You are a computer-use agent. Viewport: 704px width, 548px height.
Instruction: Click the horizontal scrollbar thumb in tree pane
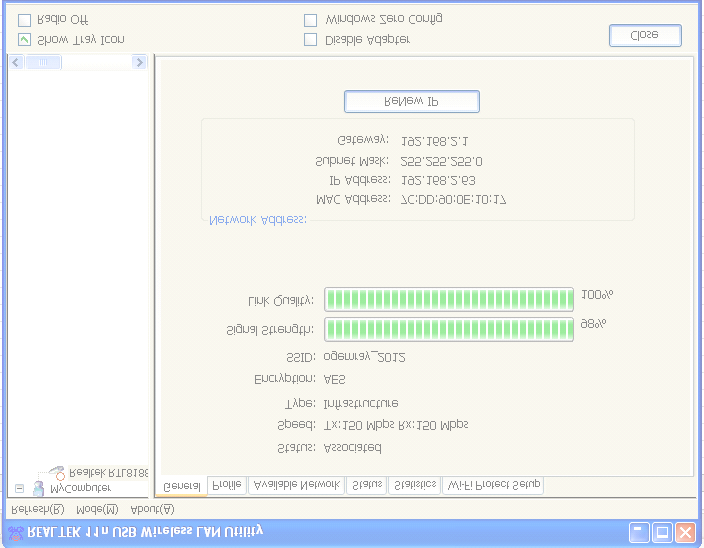point(43,62)
